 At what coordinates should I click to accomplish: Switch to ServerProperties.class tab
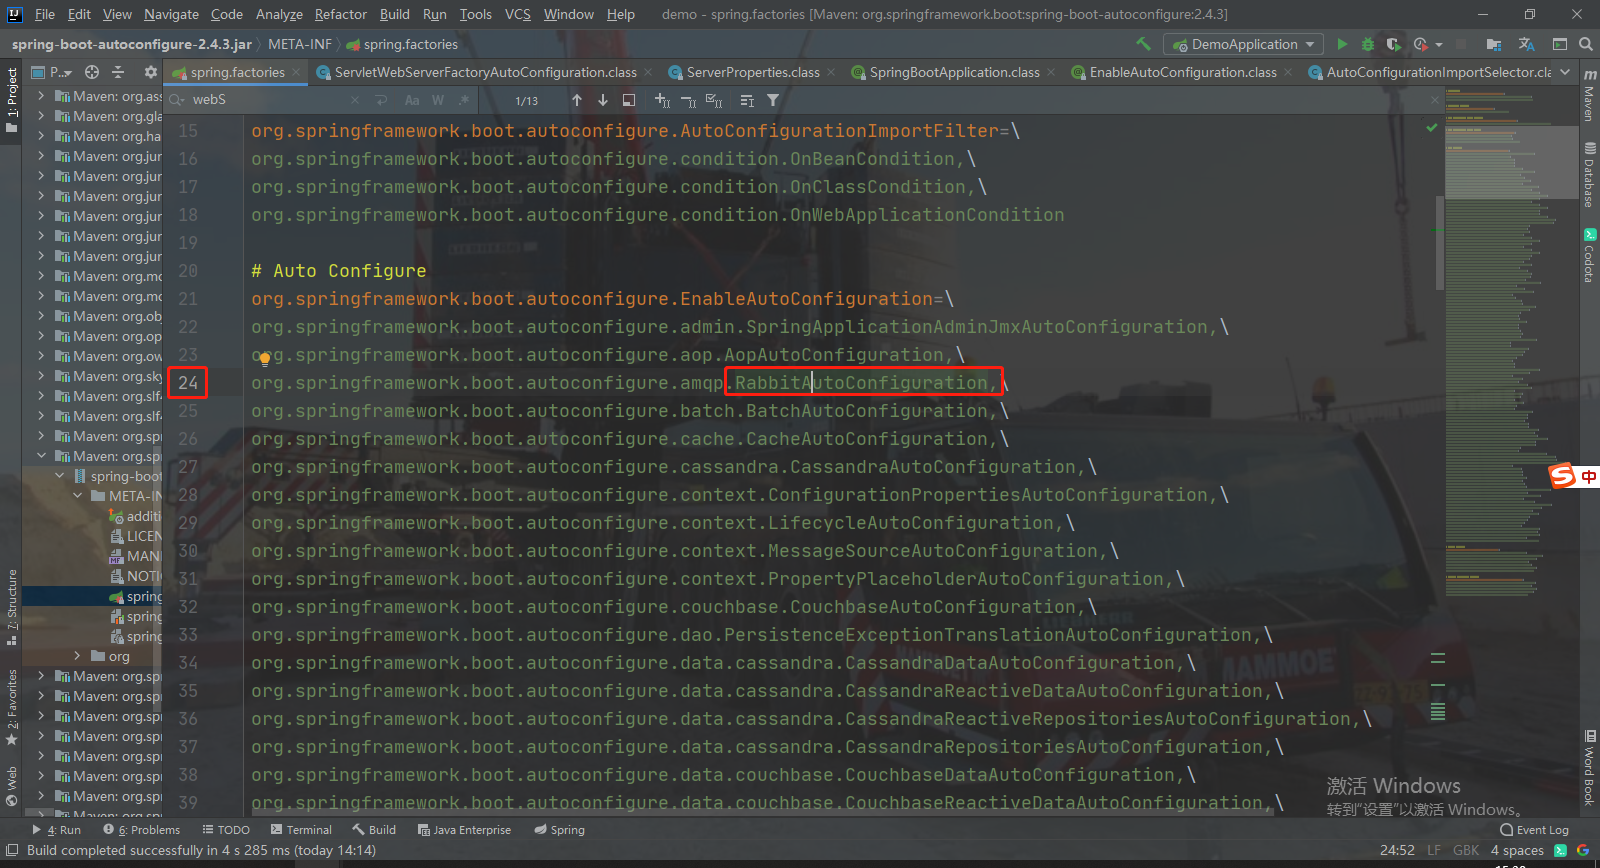752,72
